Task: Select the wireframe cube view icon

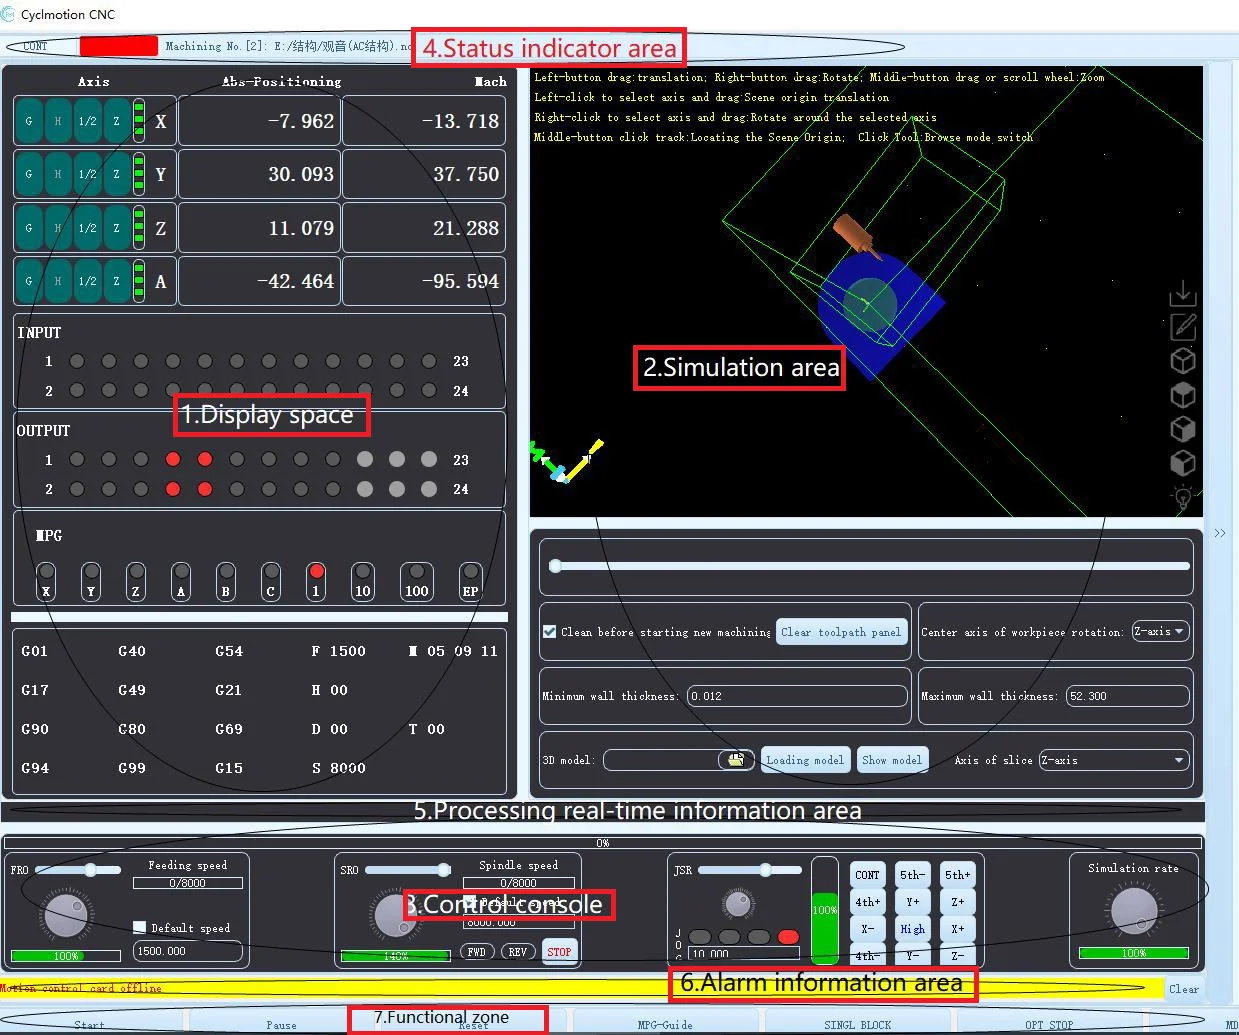Action: (x=1183, y=360)
